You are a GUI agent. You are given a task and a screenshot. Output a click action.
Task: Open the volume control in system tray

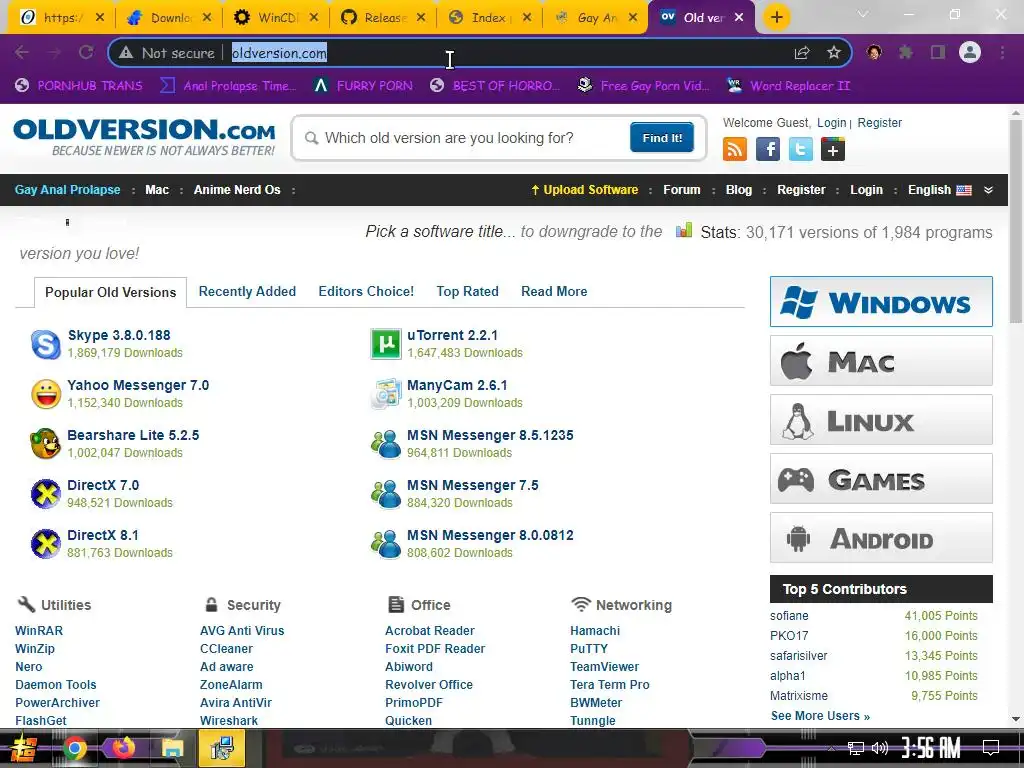pyautogui.click(x=880, y=748)
